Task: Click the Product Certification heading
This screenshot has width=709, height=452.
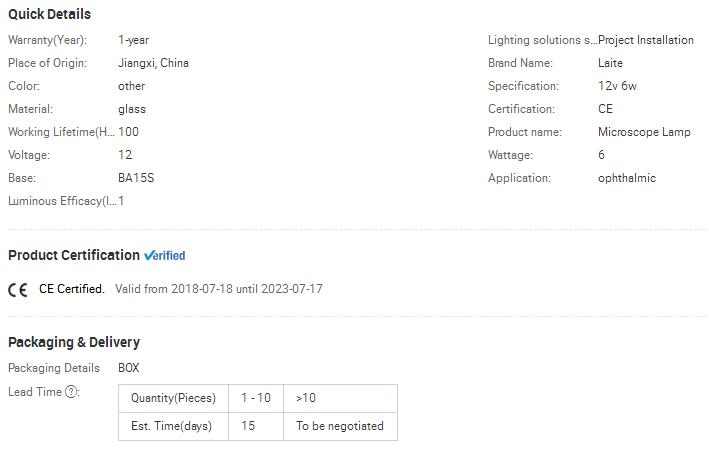Action: 74,255
